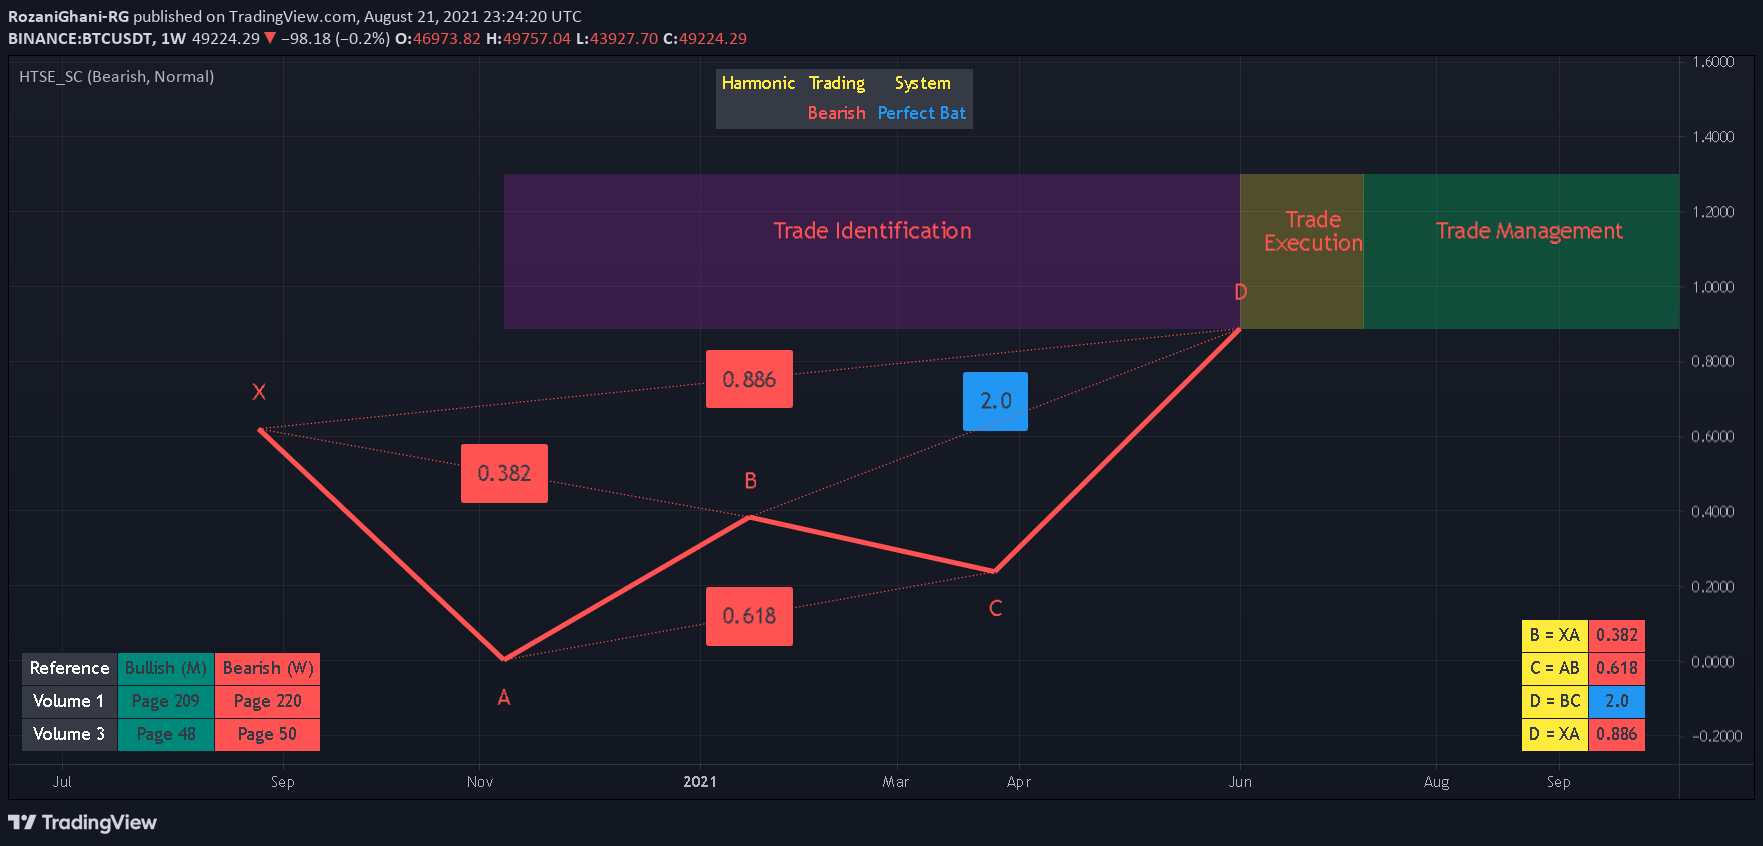Click the 0.382 ratio box on the XB line
1763x846 pixels.
(x=504, y=473)
